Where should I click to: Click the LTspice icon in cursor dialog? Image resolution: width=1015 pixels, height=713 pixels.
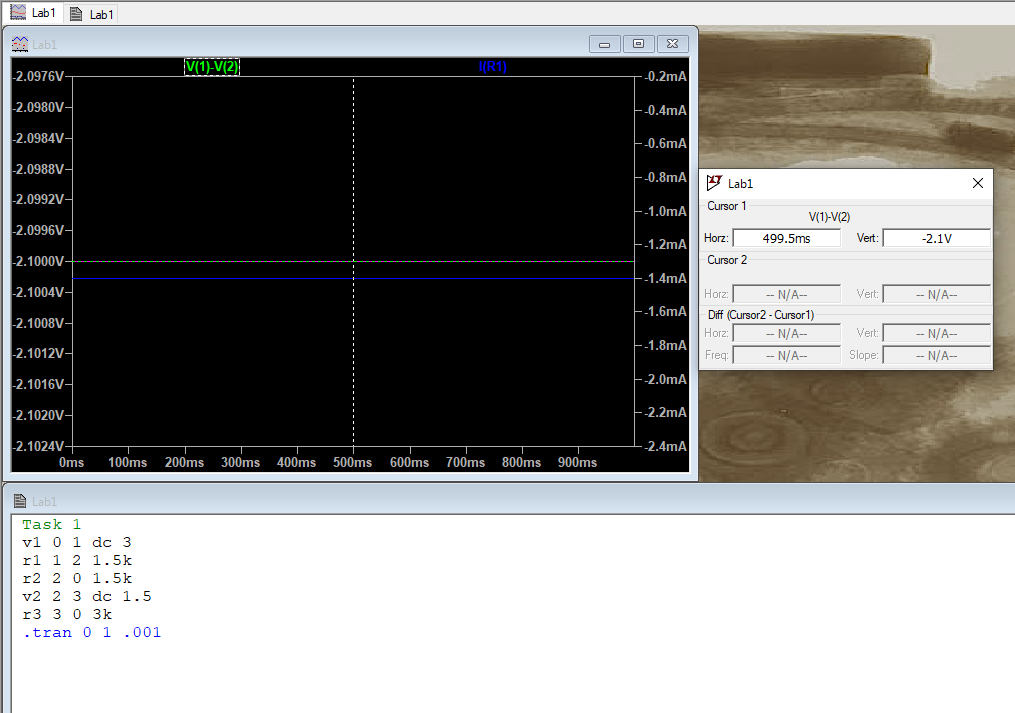714,183
